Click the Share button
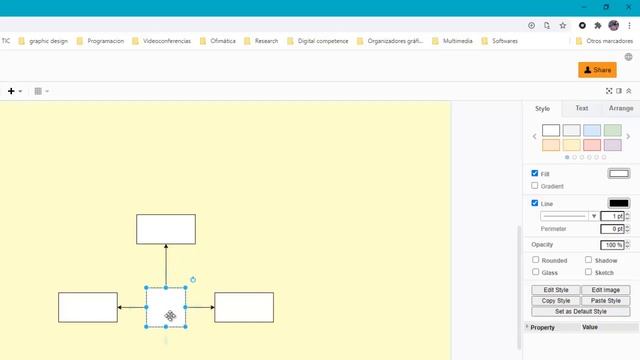Screen dimensions: 640x360 pos(597,70)
